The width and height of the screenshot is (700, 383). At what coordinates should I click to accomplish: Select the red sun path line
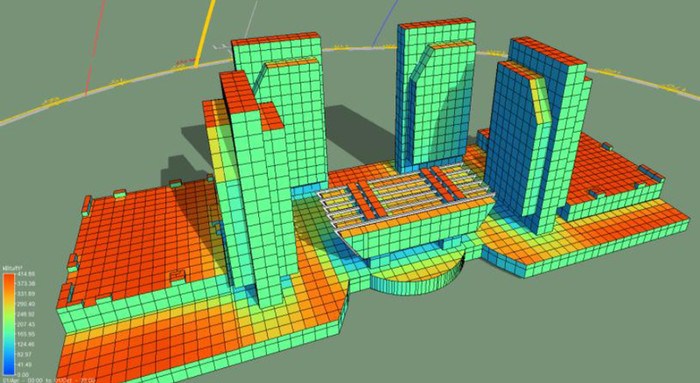click(96, 47)
